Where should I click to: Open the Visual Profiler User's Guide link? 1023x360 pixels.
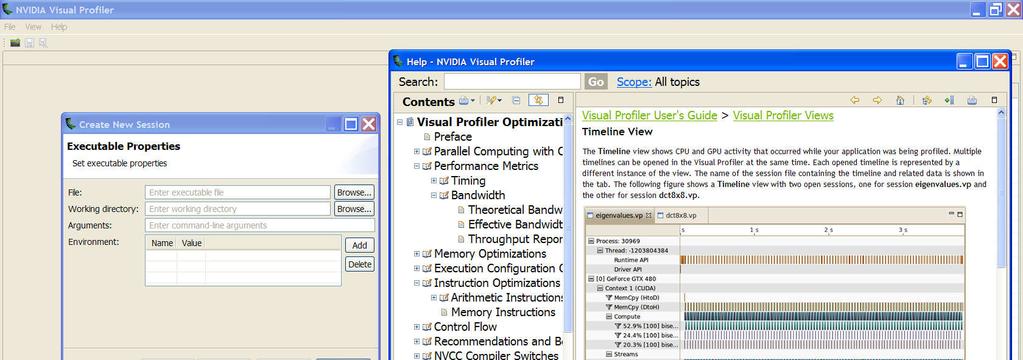click(x=649, y=115)
